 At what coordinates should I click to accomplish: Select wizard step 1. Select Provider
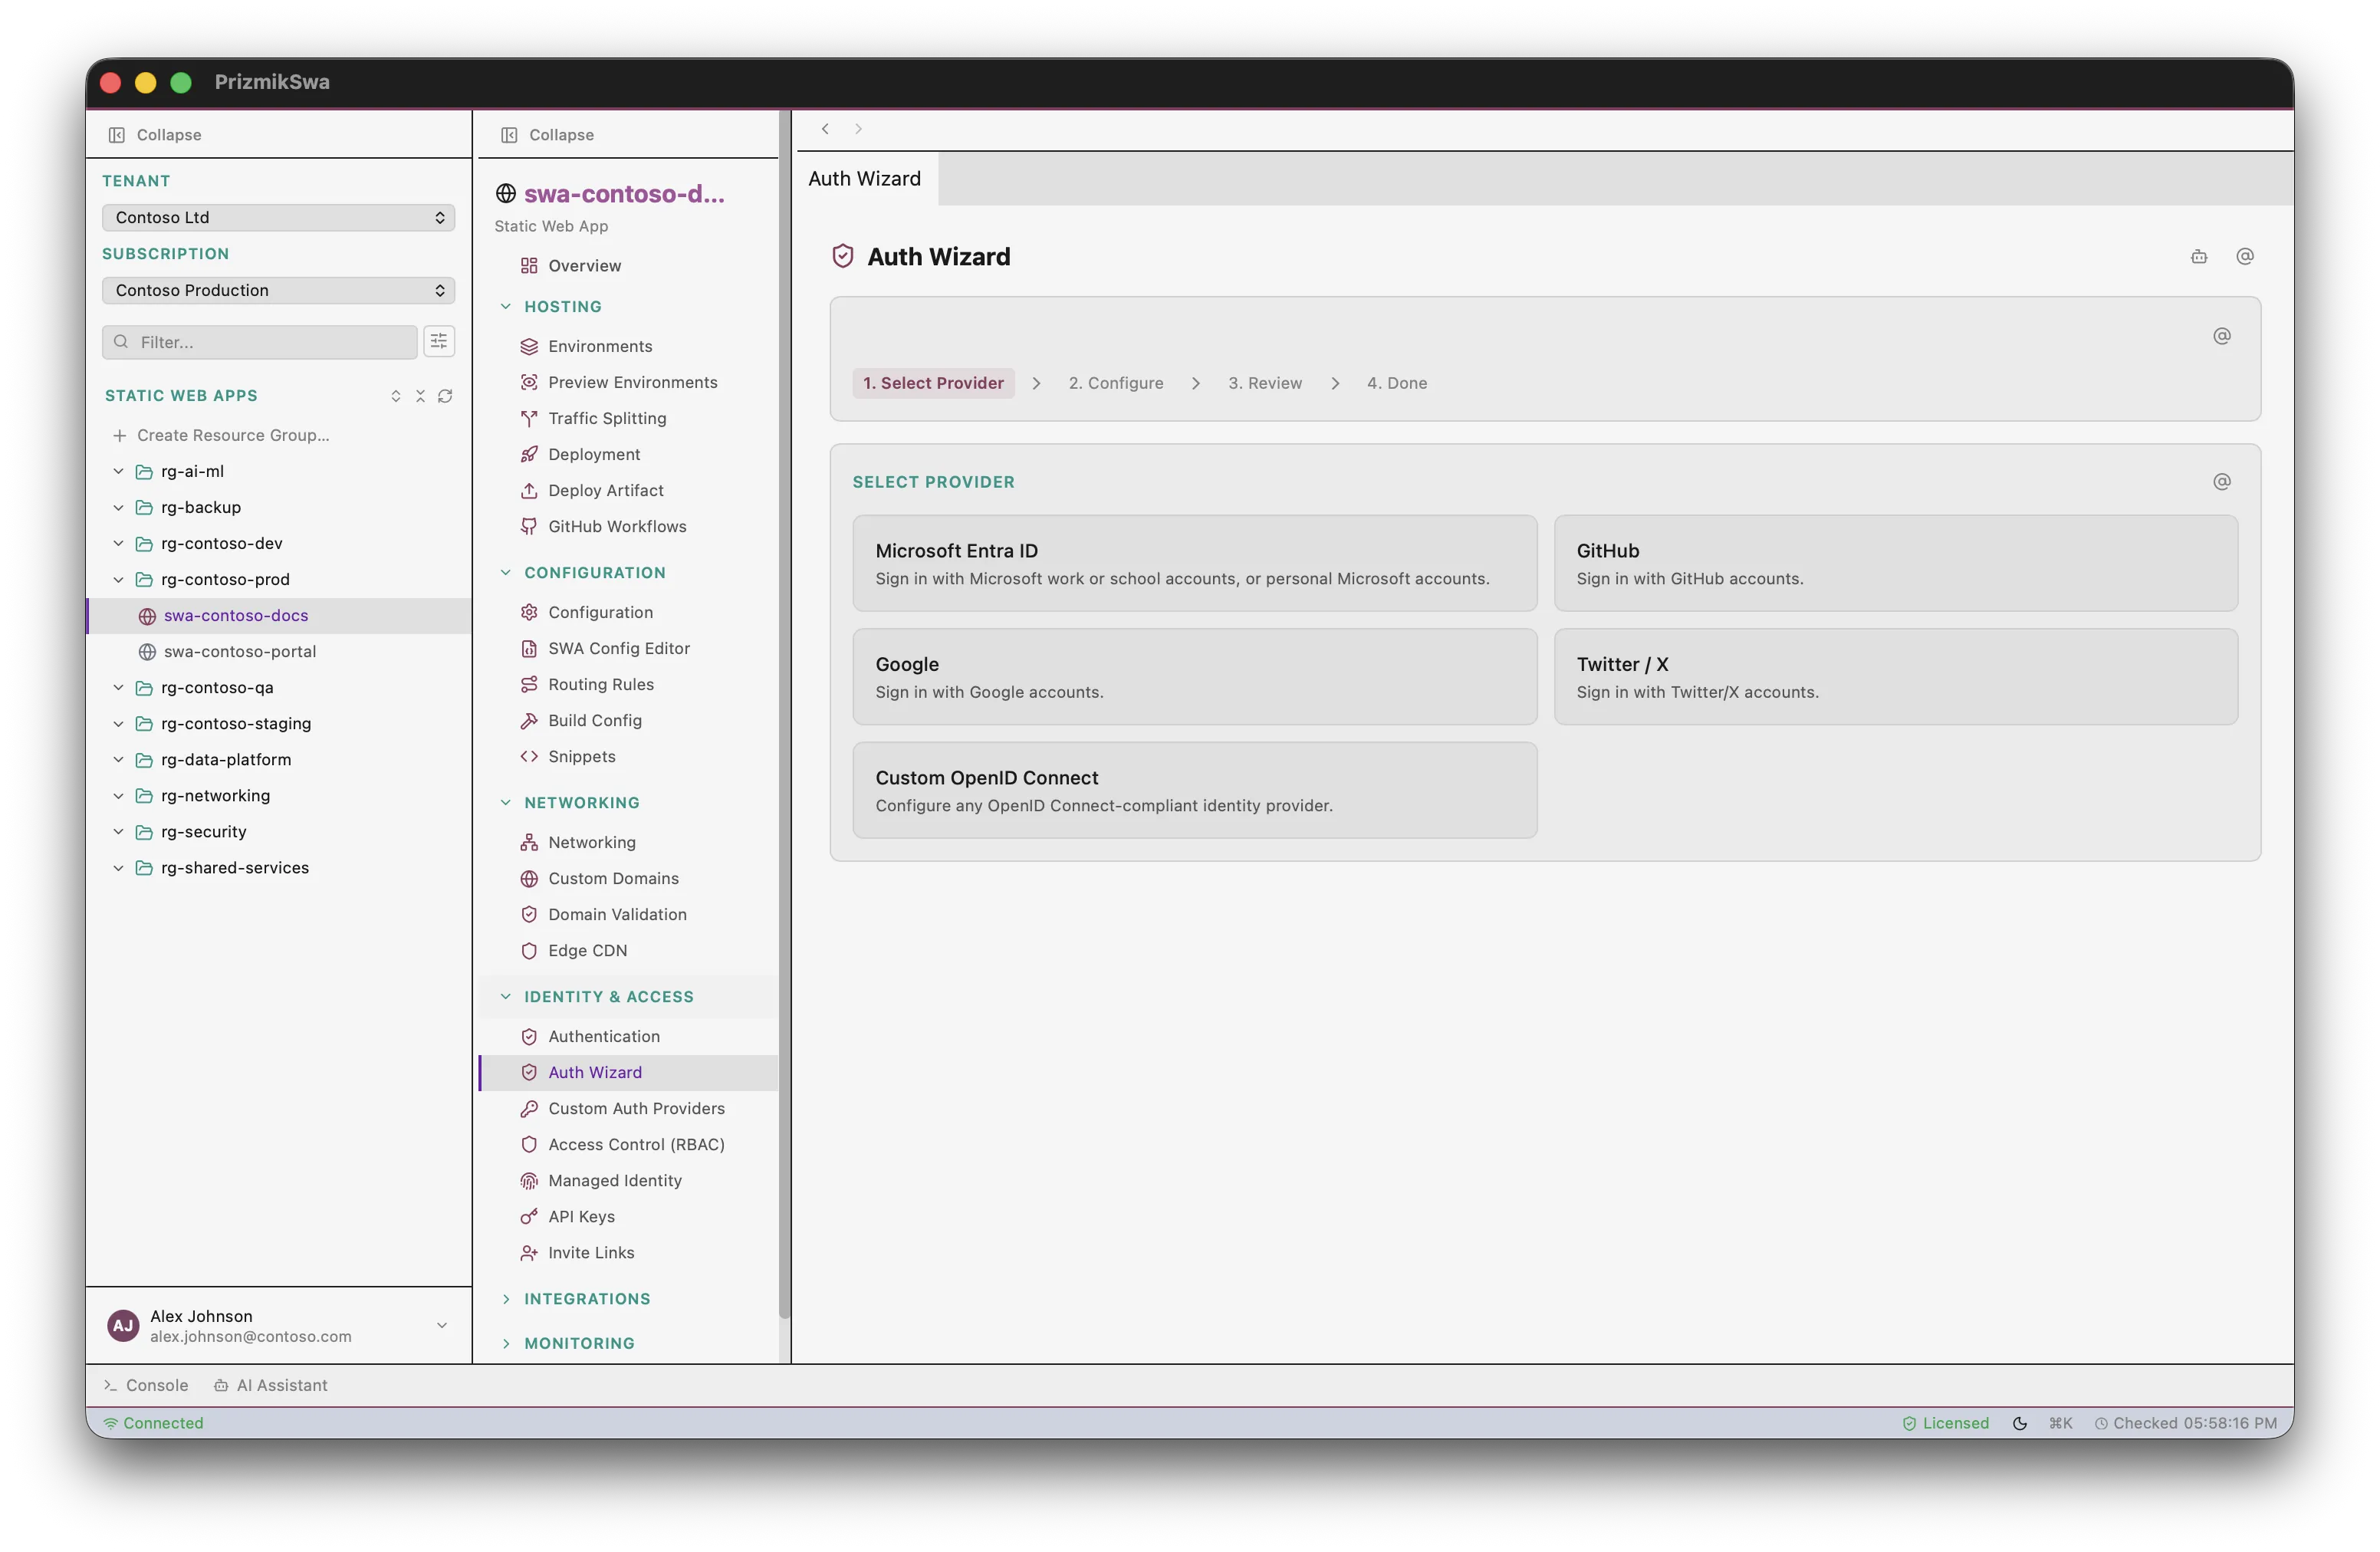coord(933,383)
